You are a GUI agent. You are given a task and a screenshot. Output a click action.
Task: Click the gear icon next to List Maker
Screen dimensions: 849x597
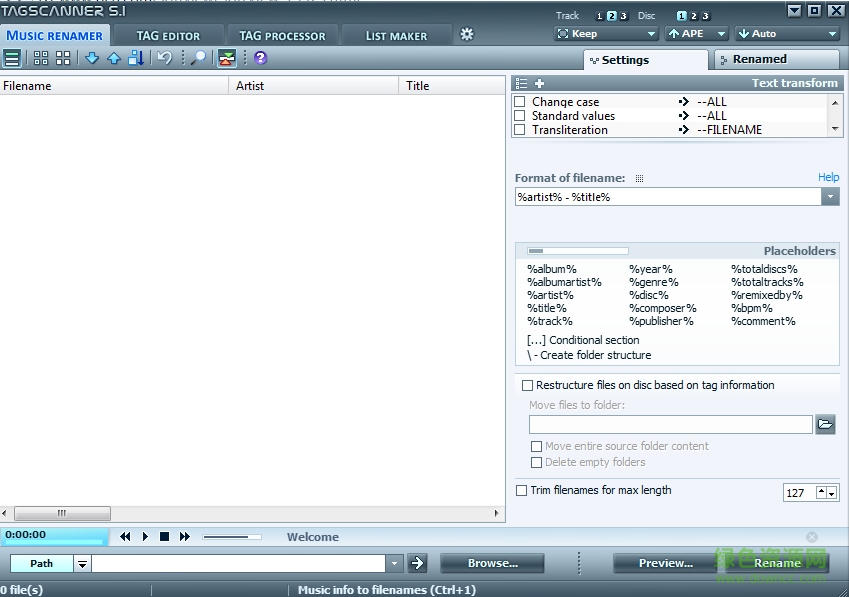[x=466, y=33]
